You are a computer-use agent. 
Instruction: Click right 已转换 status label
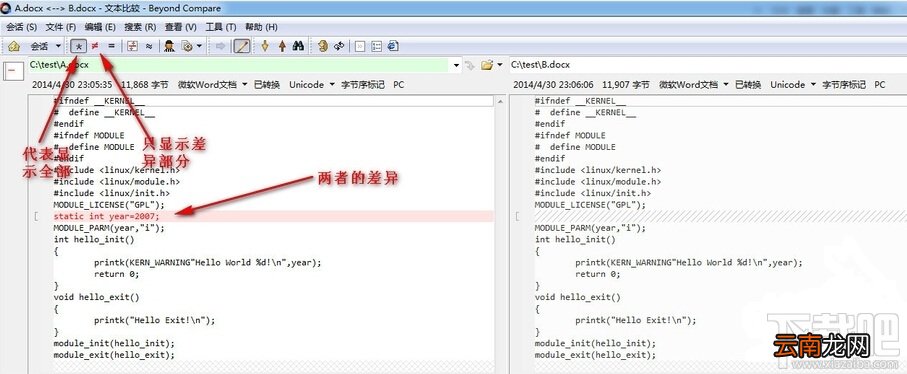coord(748,84)
